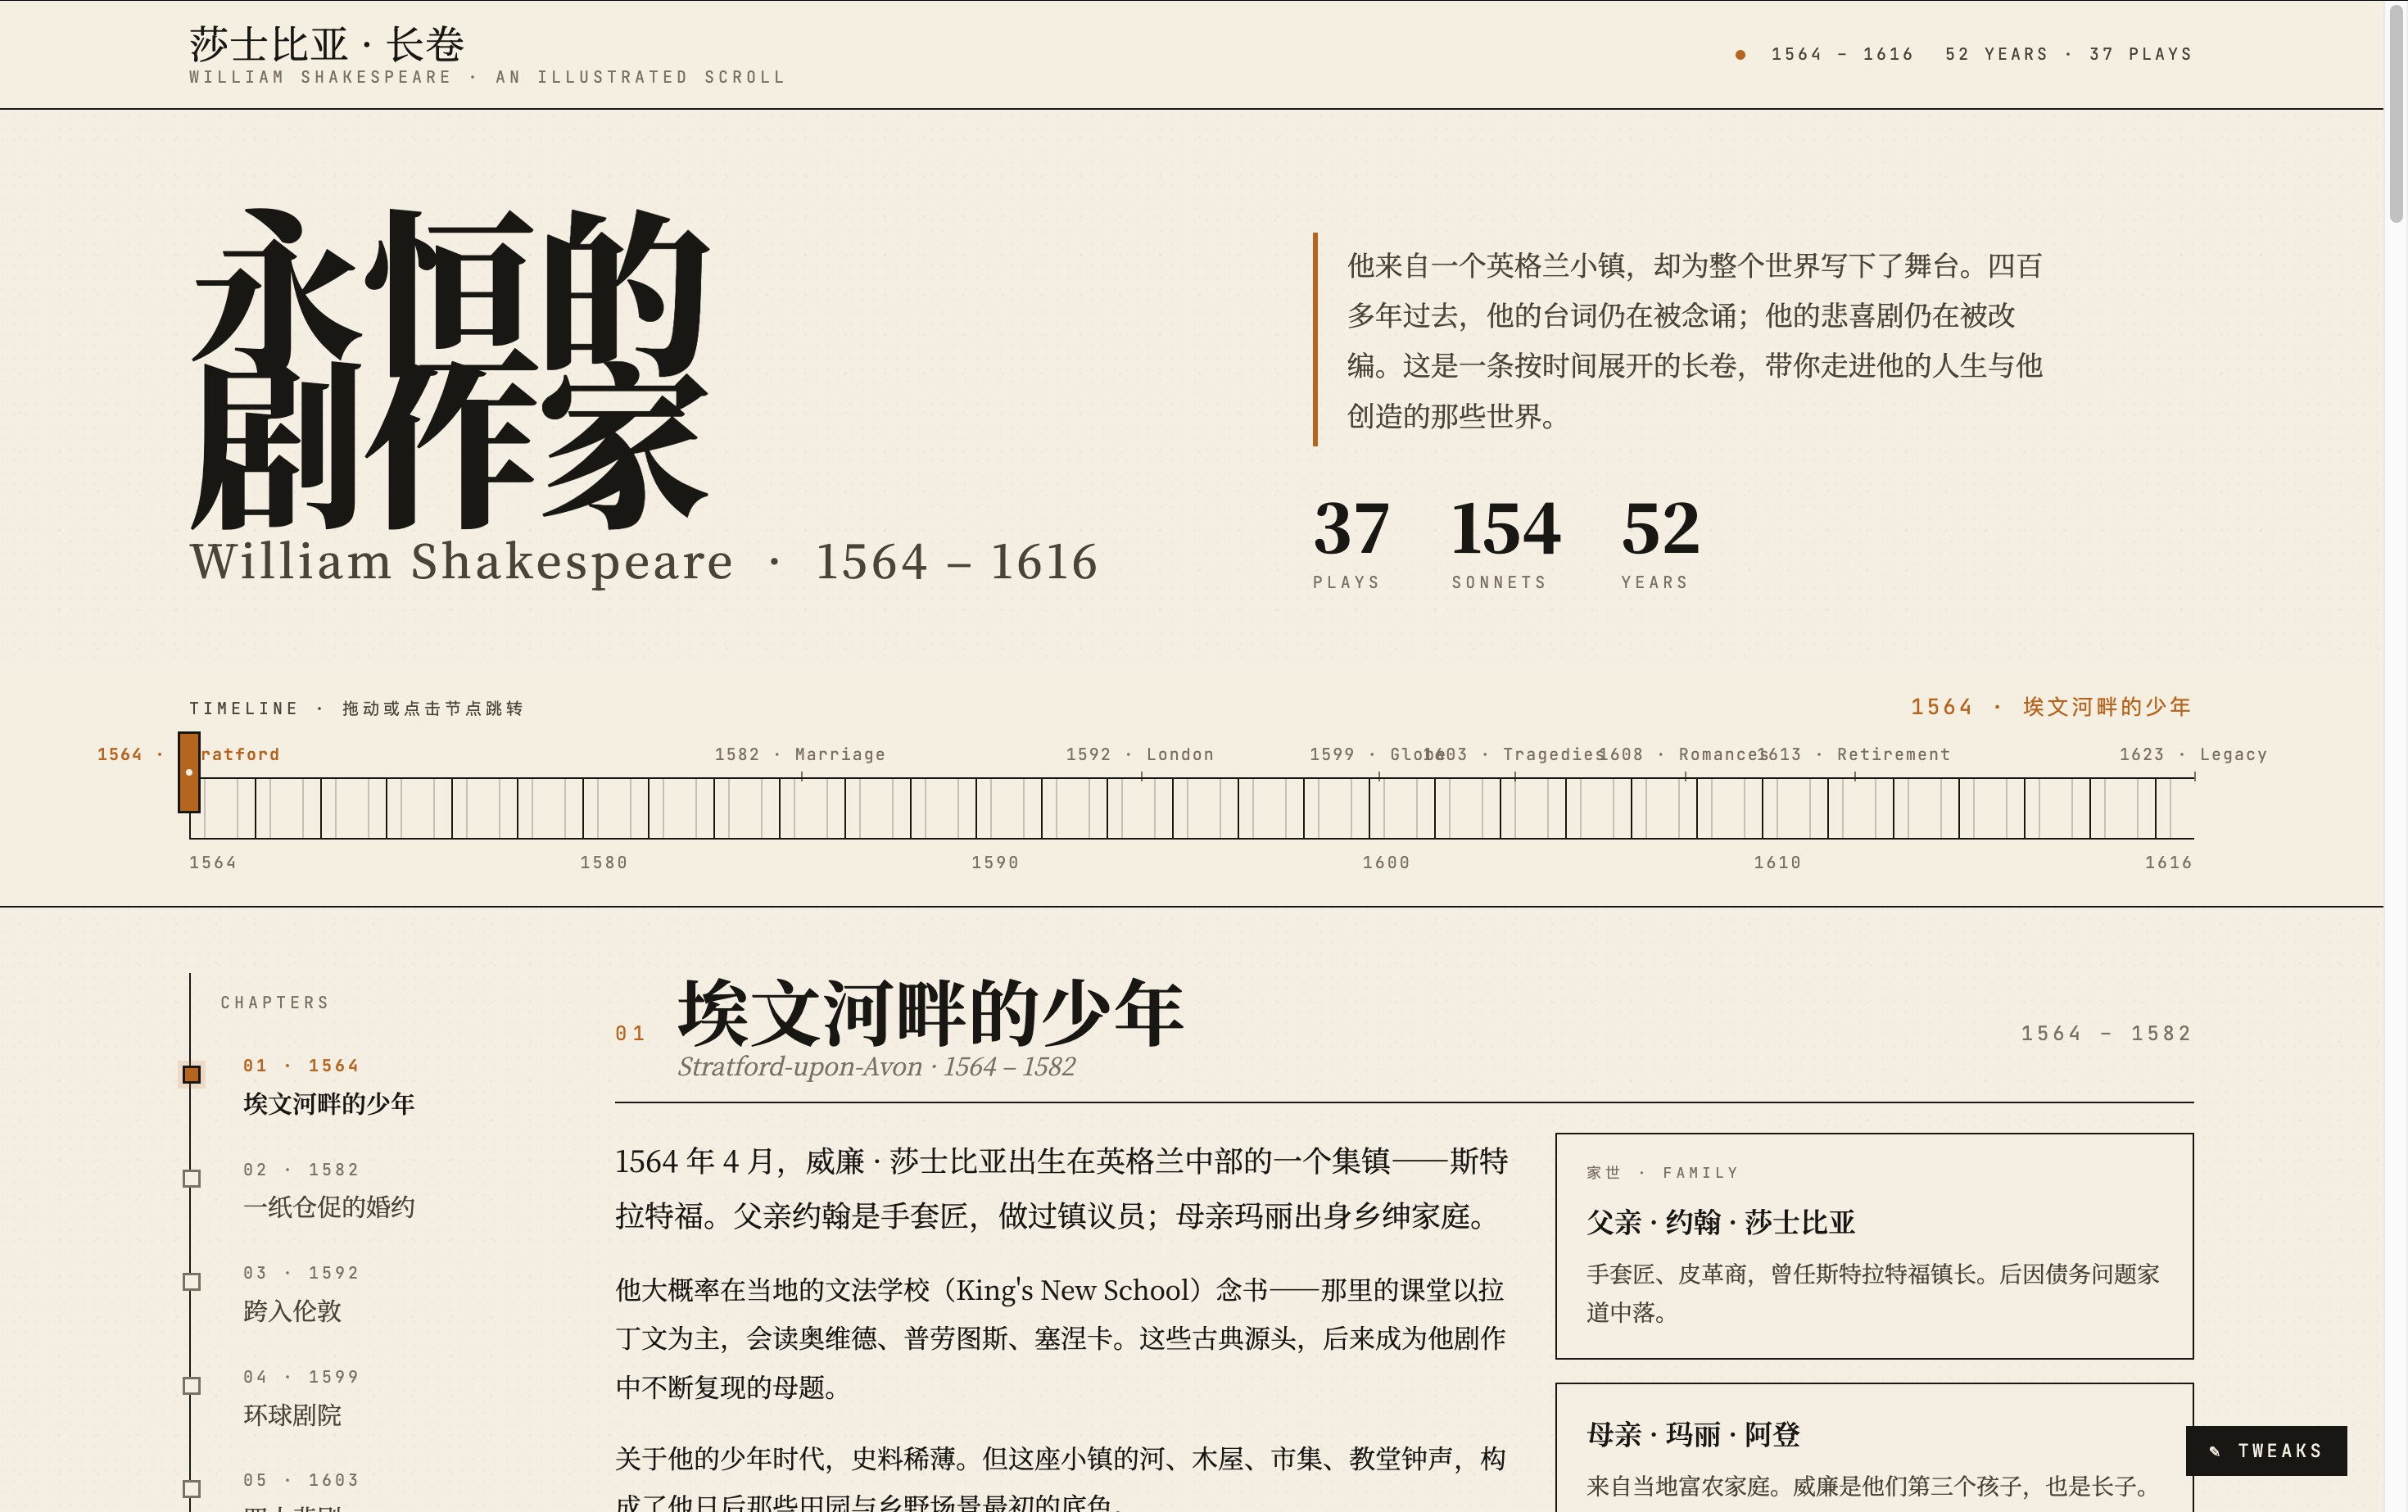Click the site title 莎士比亚 · 长卷

coord(327,44)
